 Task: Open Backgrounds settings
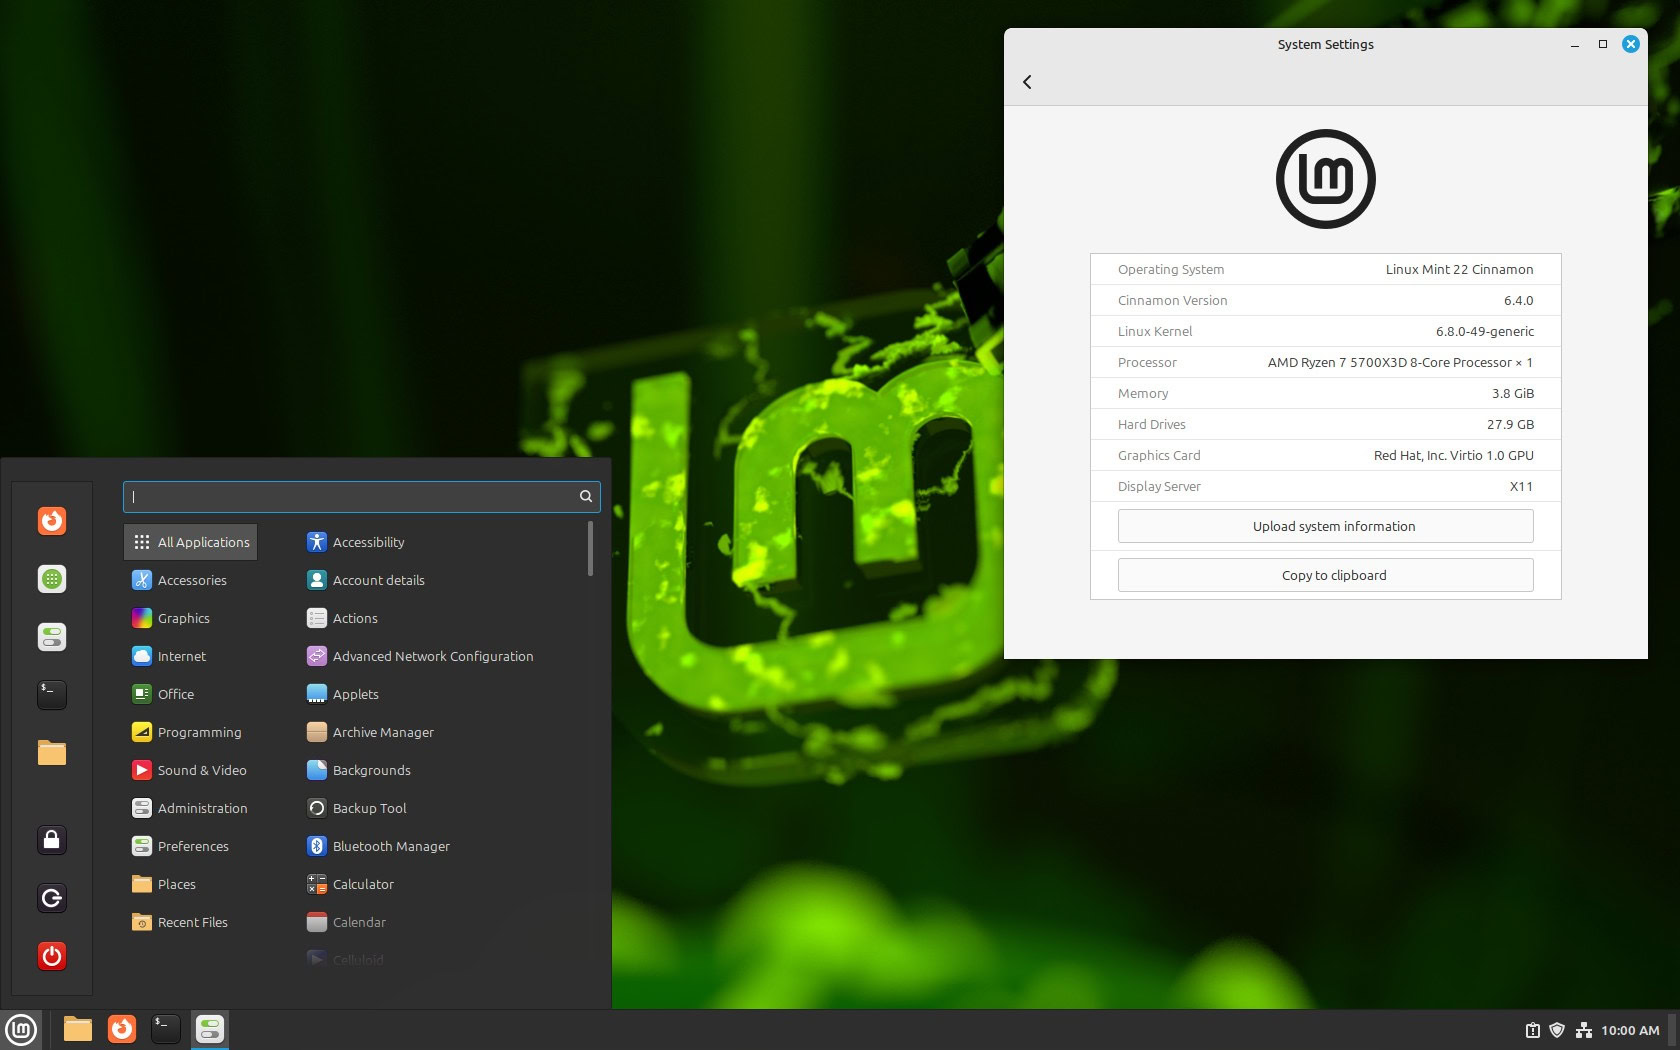[359, 770]
